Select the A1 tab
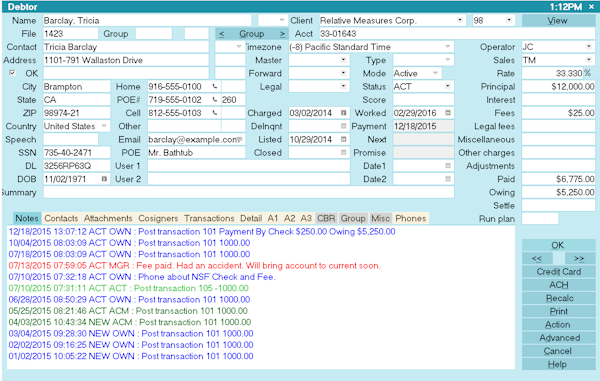600x381 pixels. (x=272, y=218)
